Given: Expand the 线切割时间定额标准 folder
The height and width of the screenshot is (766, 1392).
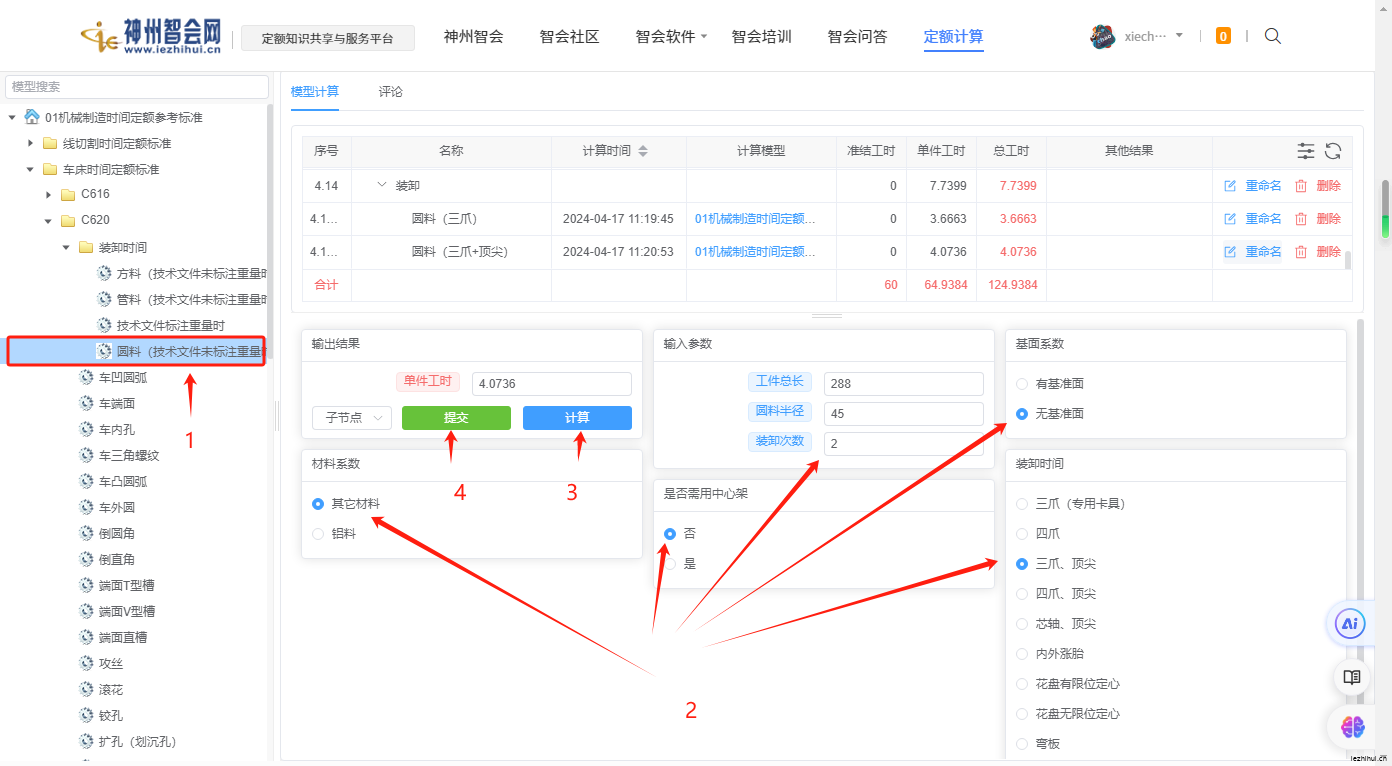Looking at the screenshot, I should [30, 143].
